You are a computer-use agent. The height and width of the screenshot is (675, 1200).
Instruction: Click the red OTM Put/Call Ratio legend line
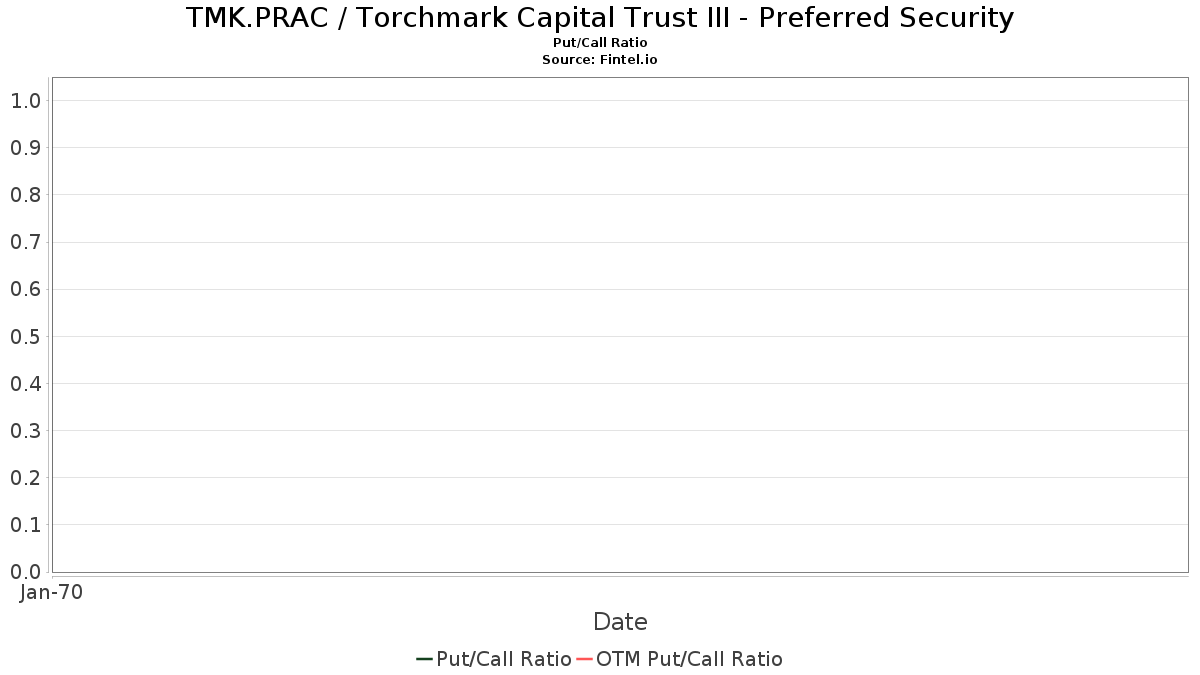[584, 659]
